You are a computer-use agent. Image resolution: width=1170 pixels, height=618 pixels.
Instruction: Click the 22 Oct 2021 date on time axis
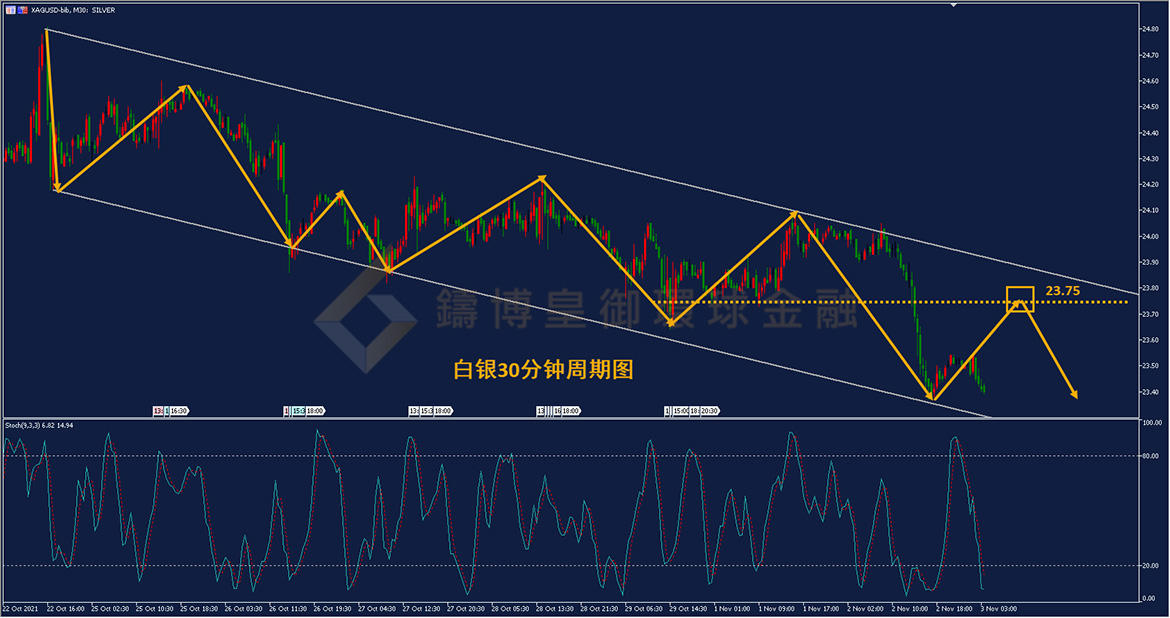[20, 608]
